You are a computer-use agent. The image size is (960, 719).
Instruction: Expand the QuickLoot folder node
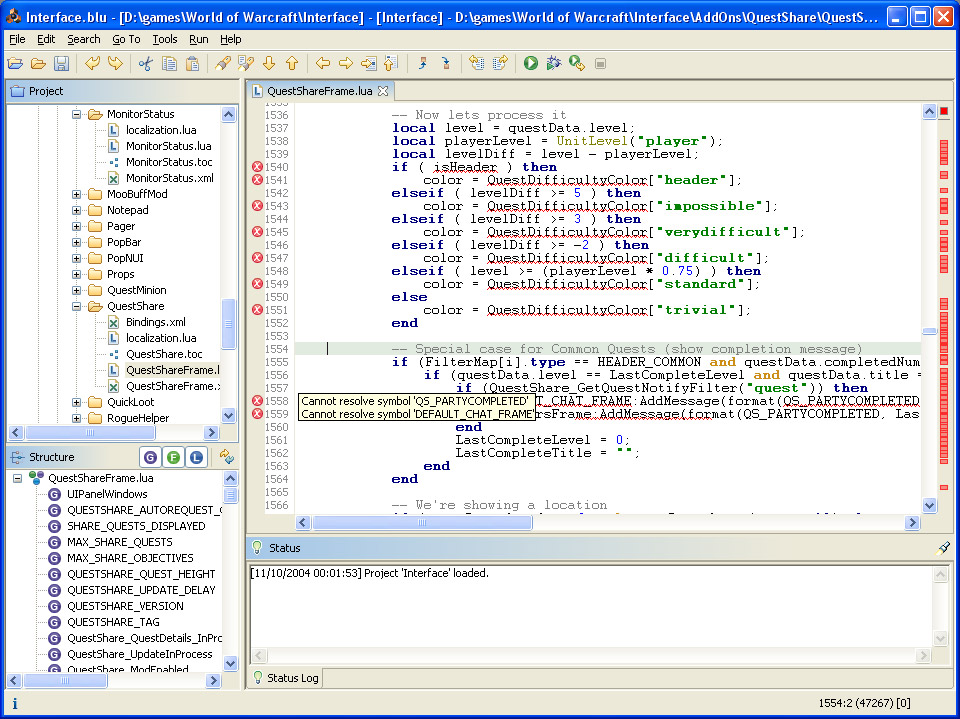click(x=77, y=403)
